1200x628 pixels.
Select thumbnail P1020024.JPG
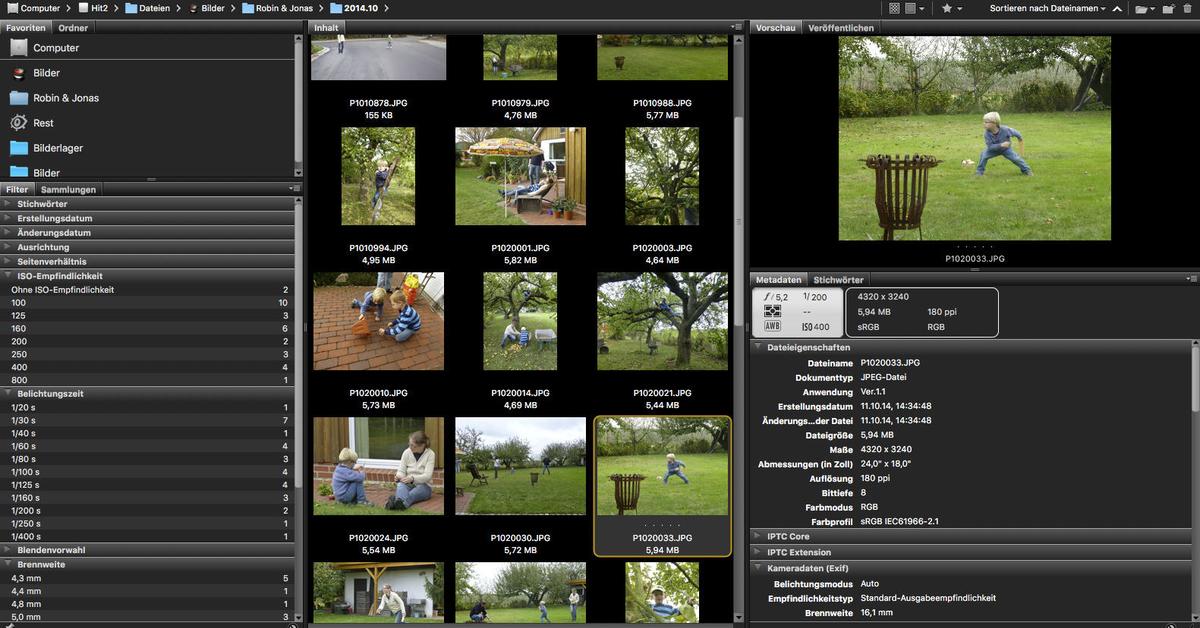pos(378,466)
